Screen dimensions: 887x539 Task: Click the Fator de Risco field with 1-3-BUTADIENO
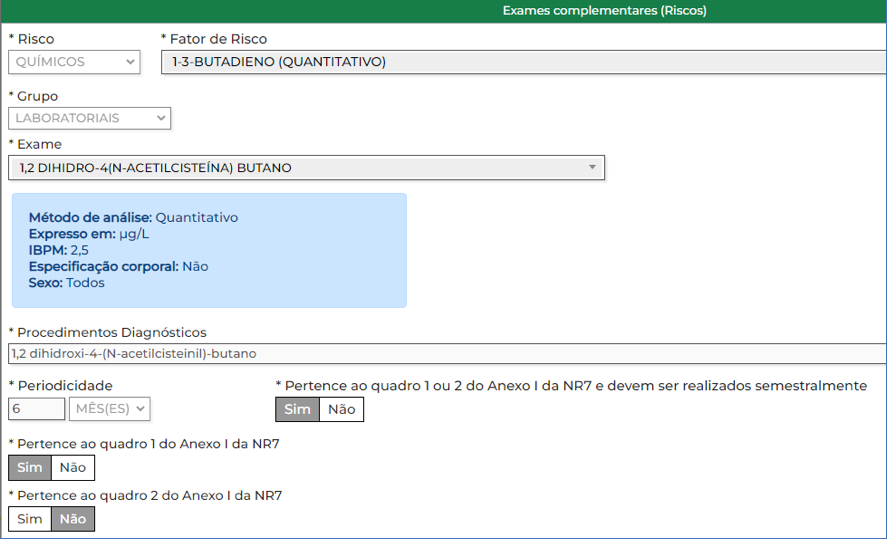pos(522,62)
